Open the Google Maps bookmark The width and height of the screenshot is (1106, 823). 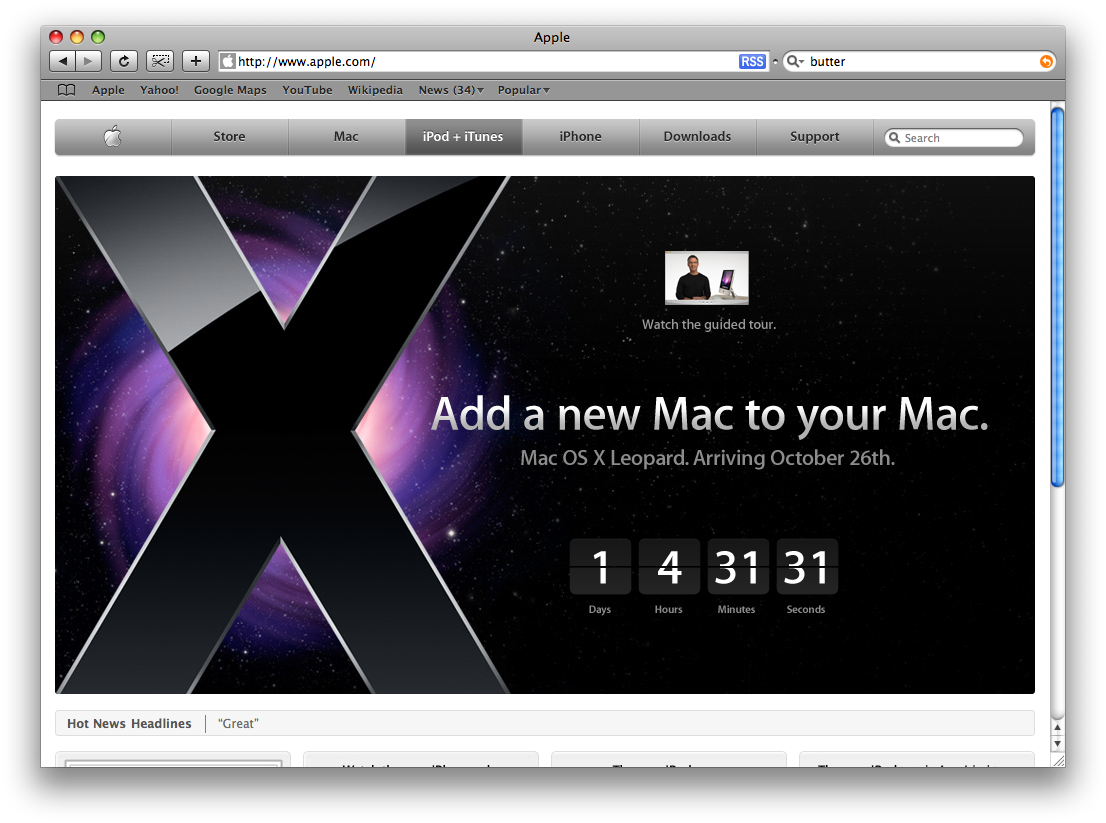click(230, 90)
